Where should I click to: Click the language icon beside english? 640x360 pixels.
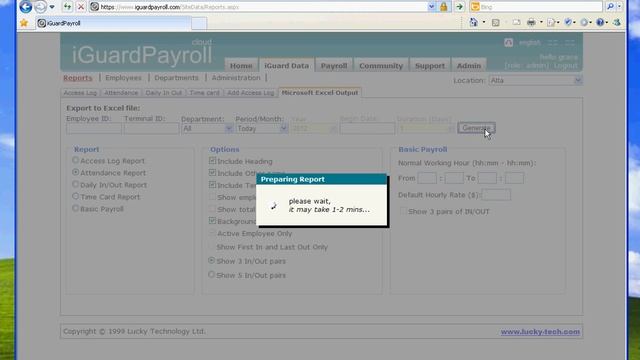pyautogui.click(x=508, y=42)
